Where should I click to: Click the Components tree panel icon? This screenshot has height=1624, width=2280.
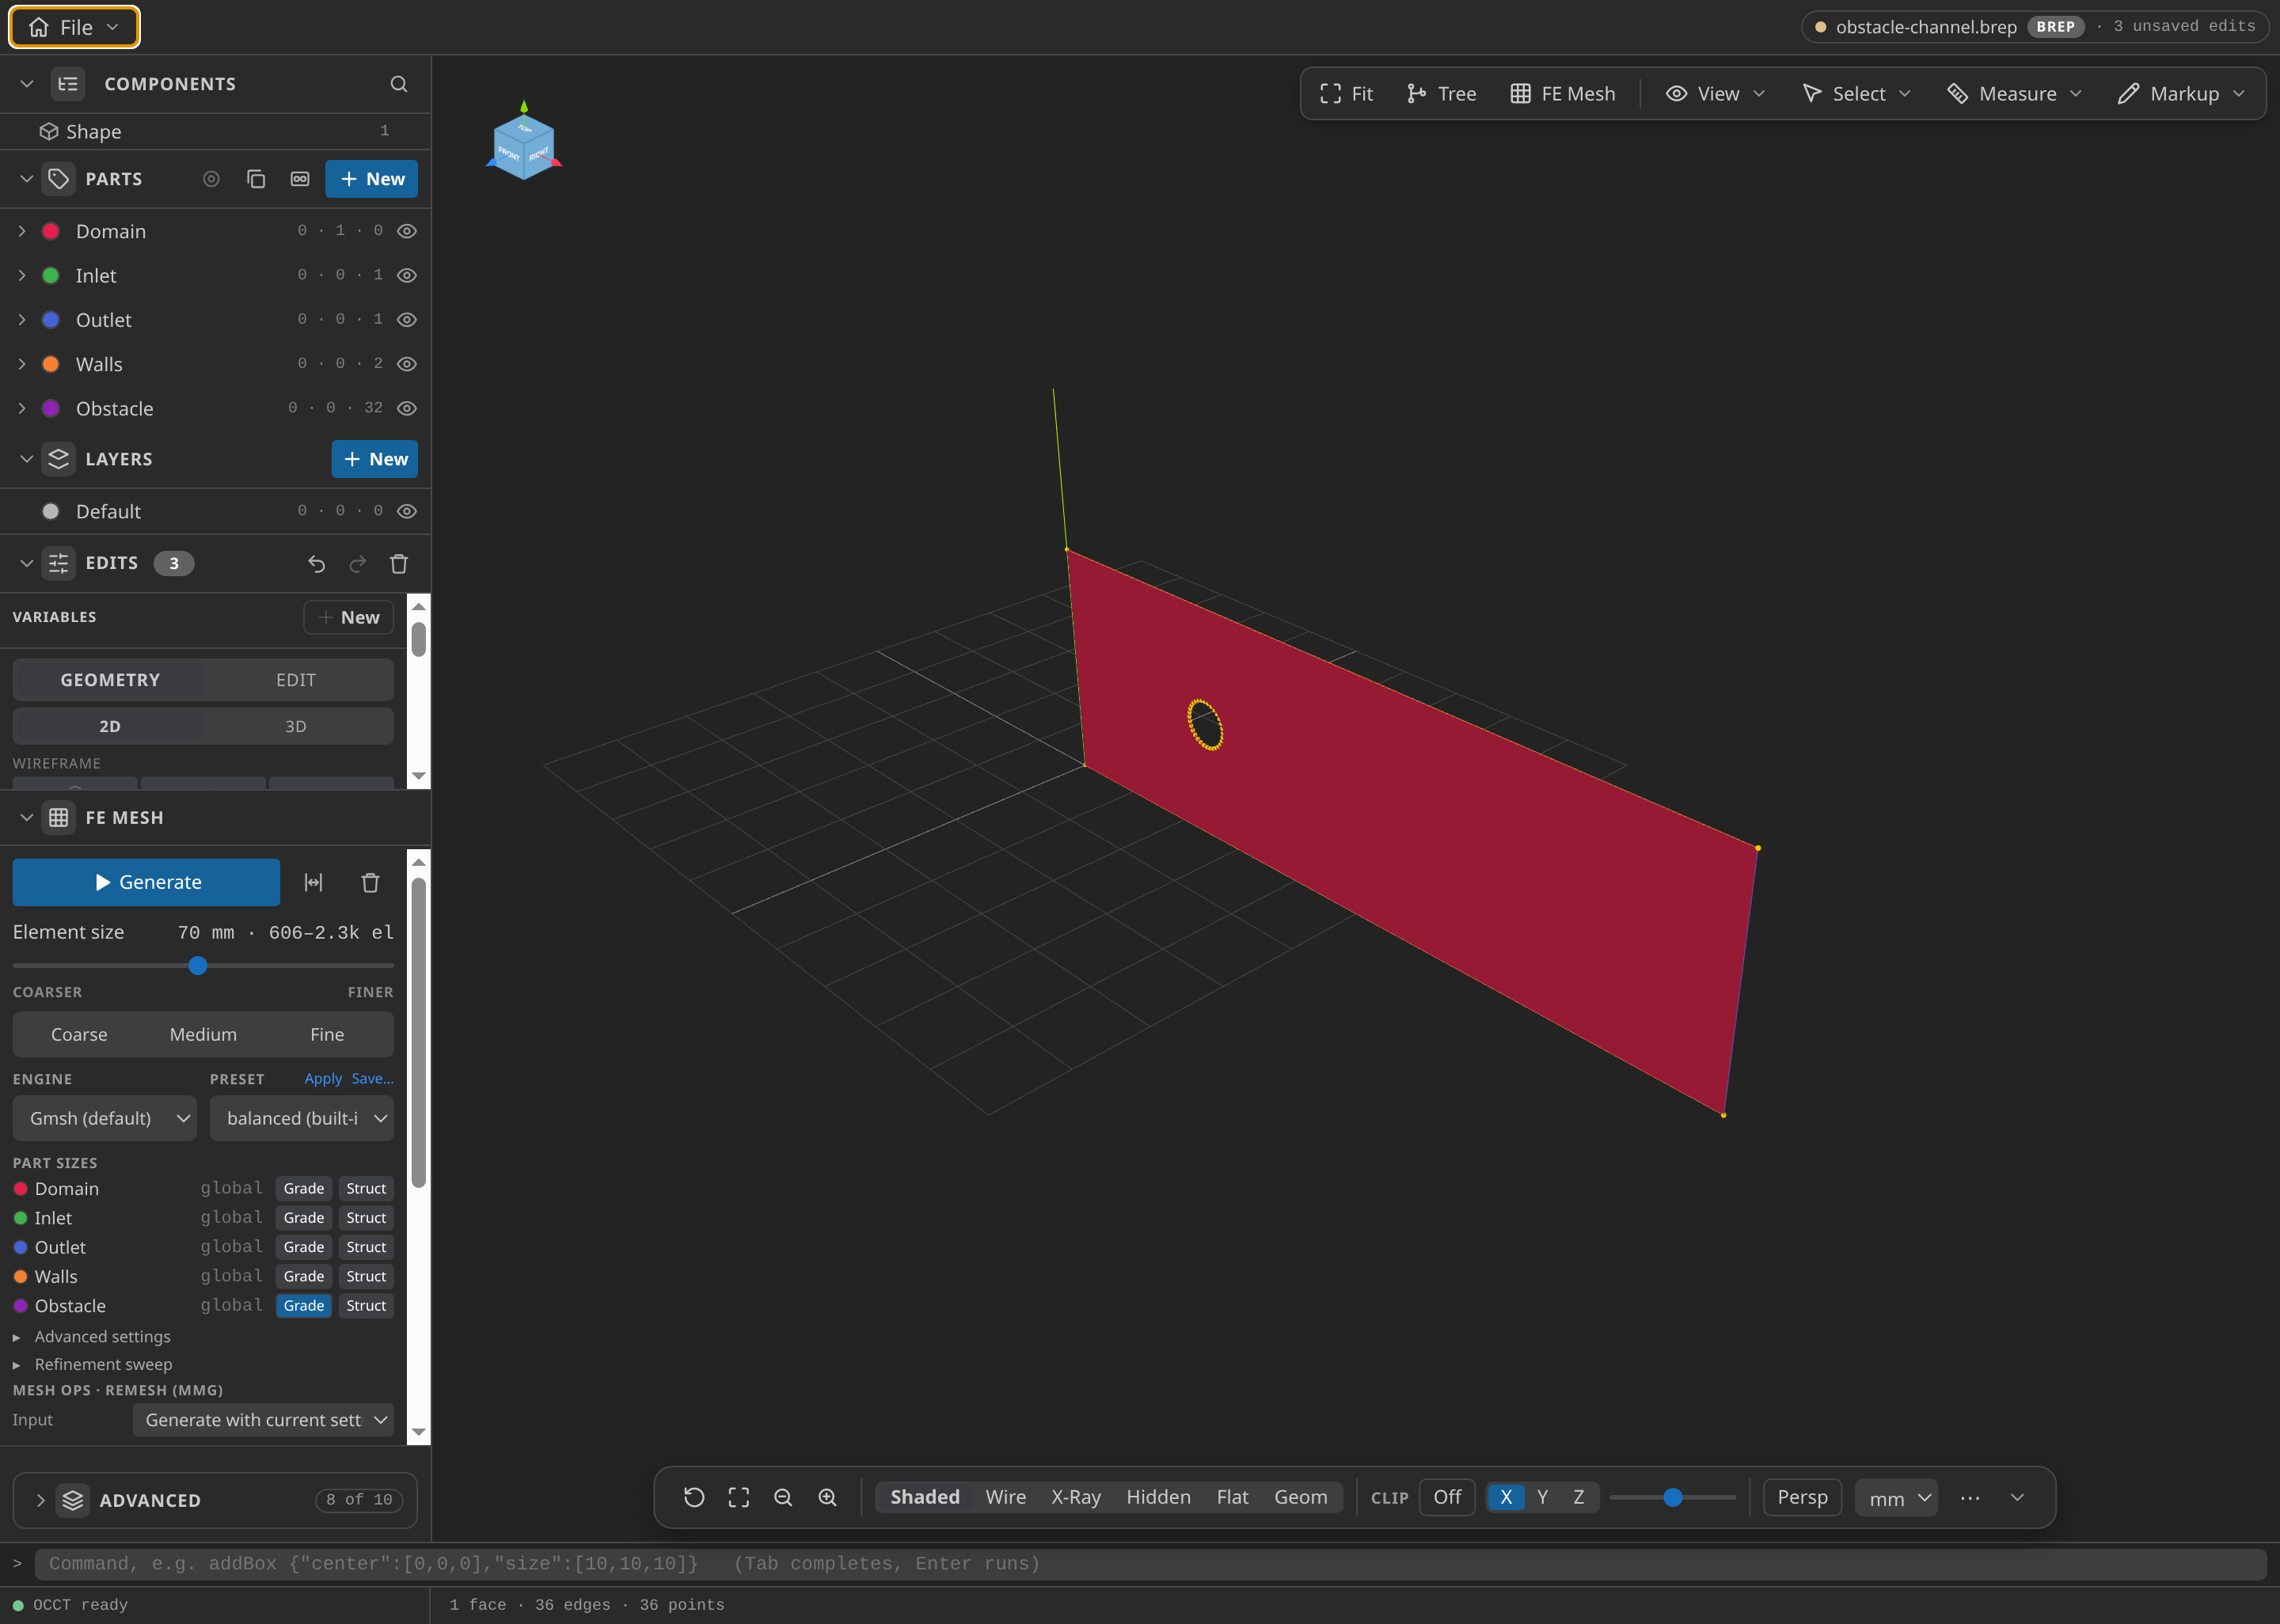pyautogui.click(x=68, y=84)
